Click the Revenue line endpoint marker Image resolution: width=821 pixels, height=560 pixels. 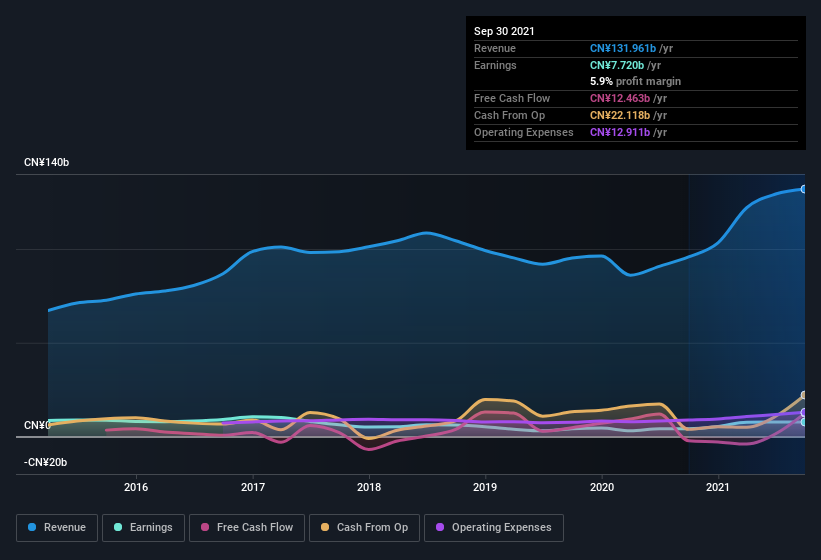coord(804,189)
